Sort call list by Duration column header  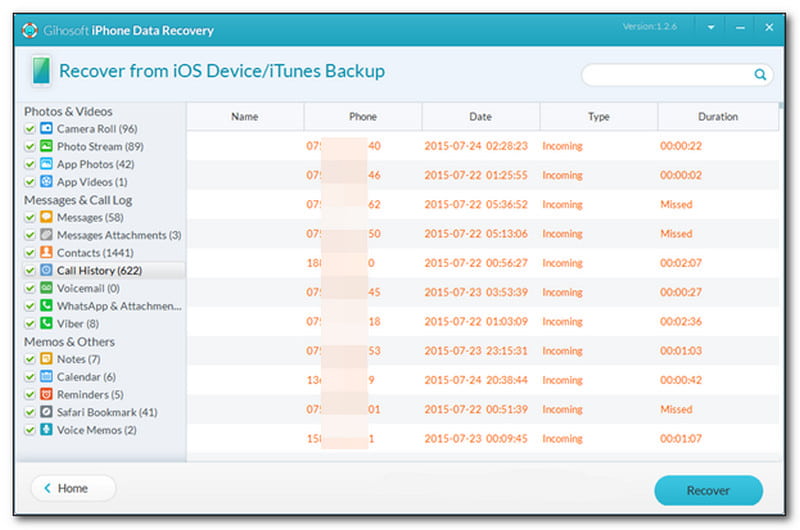coord(718,117)
